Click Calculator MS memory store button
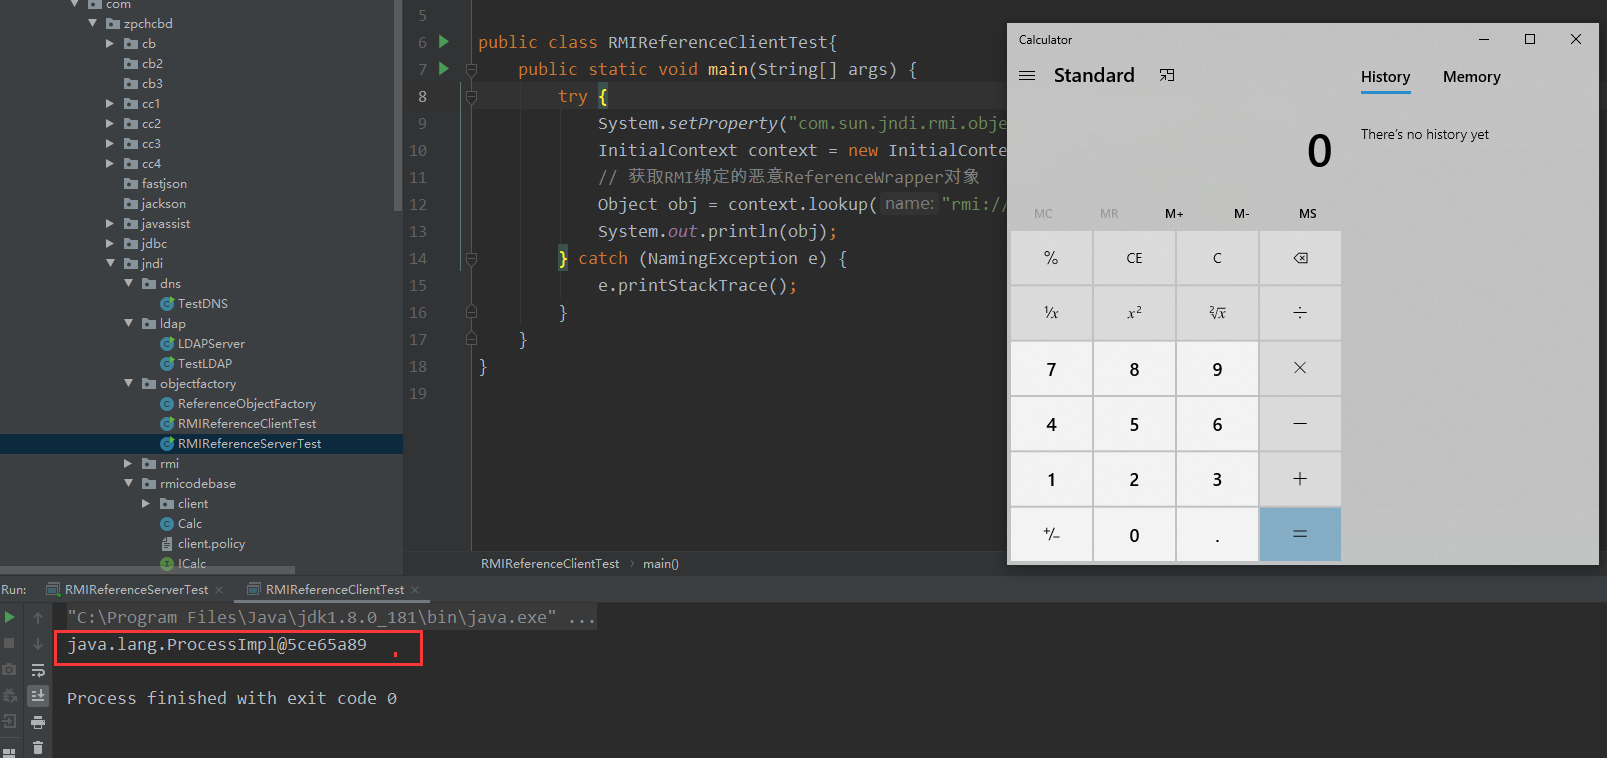The image size is (1607, 758). [1308, 214]
